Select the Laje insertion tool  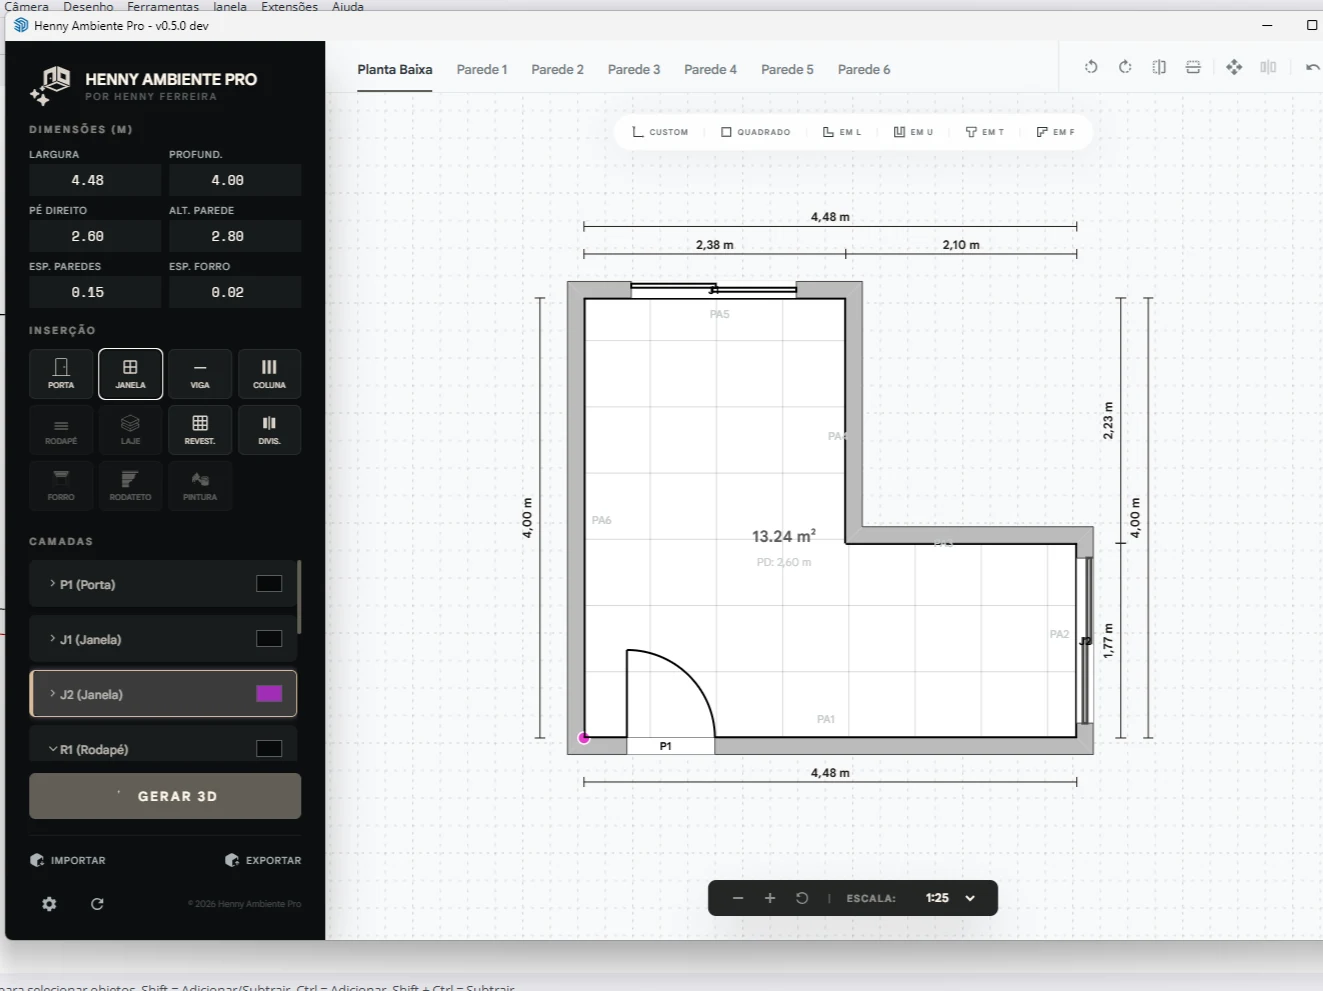click(130, 430)
